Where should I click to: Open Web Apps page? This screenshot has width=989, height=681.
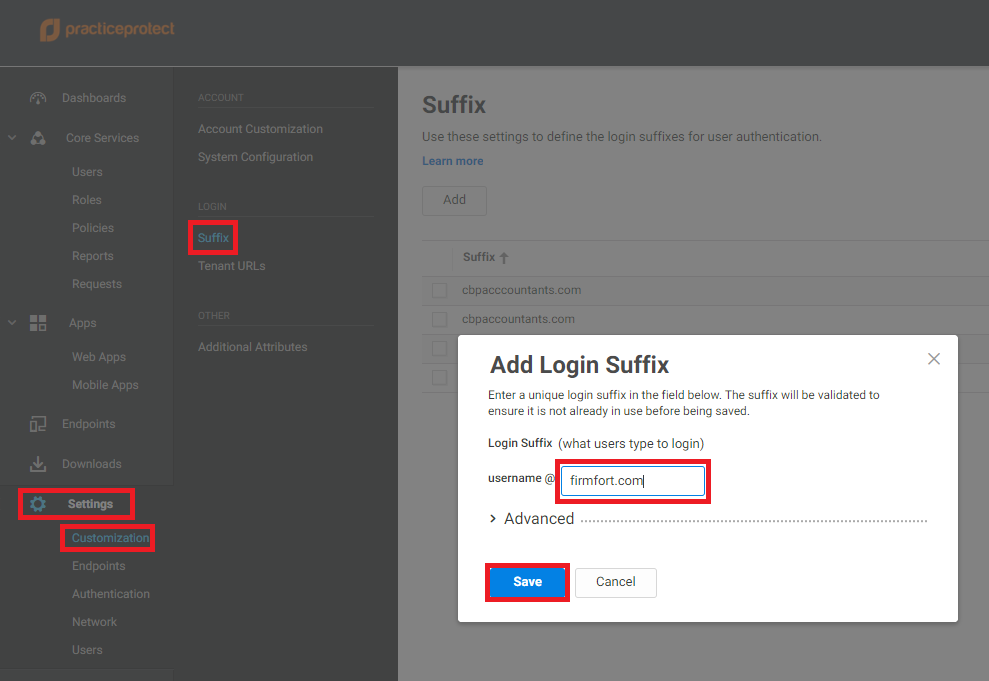pos(99,357)
